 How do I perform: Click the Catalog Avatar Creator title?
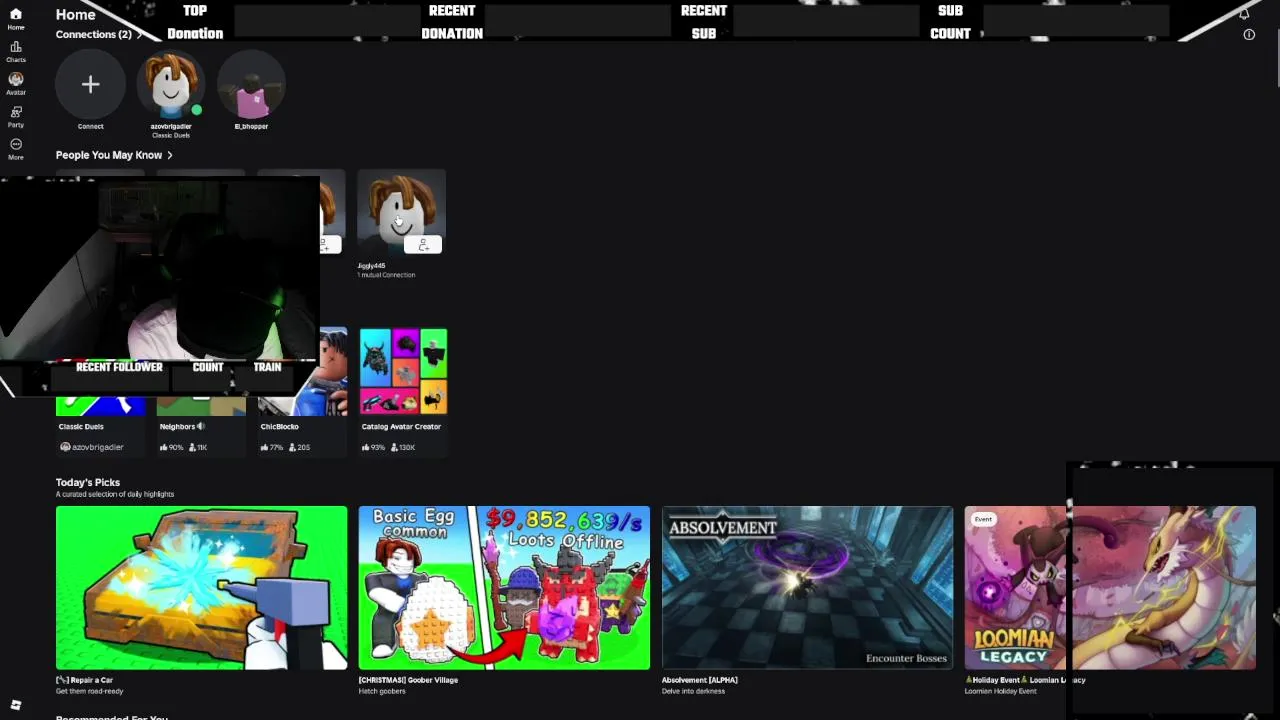[x=401, y=426]
